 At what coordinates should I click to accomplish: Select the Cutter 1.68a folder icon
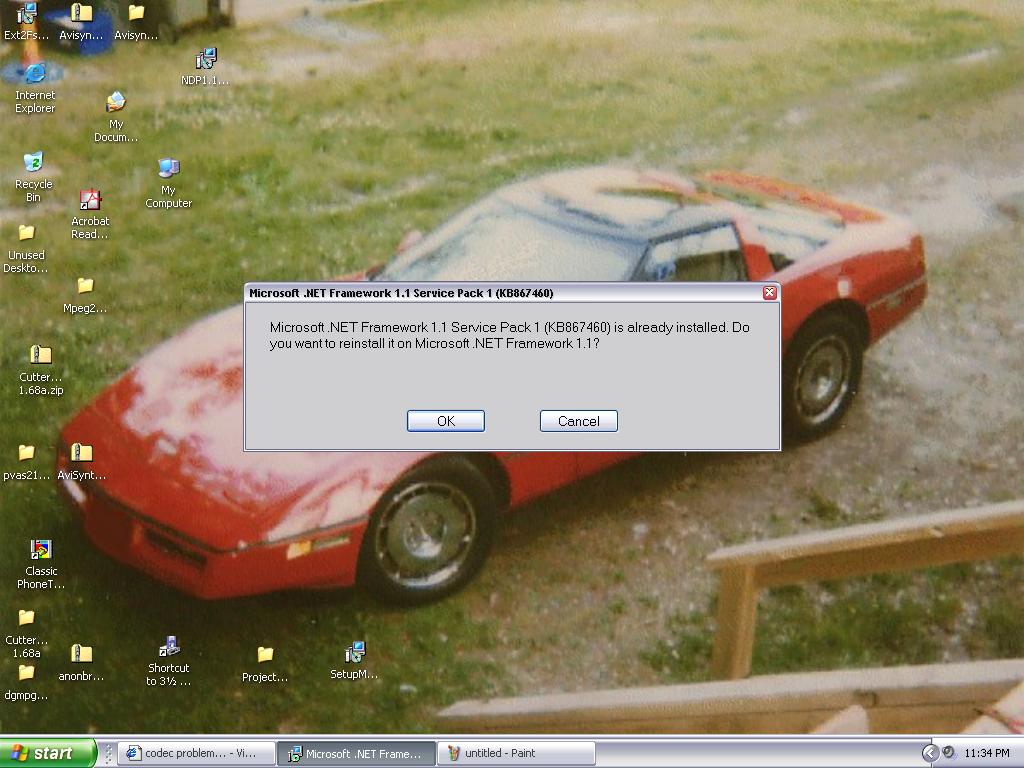pos(26,634)
